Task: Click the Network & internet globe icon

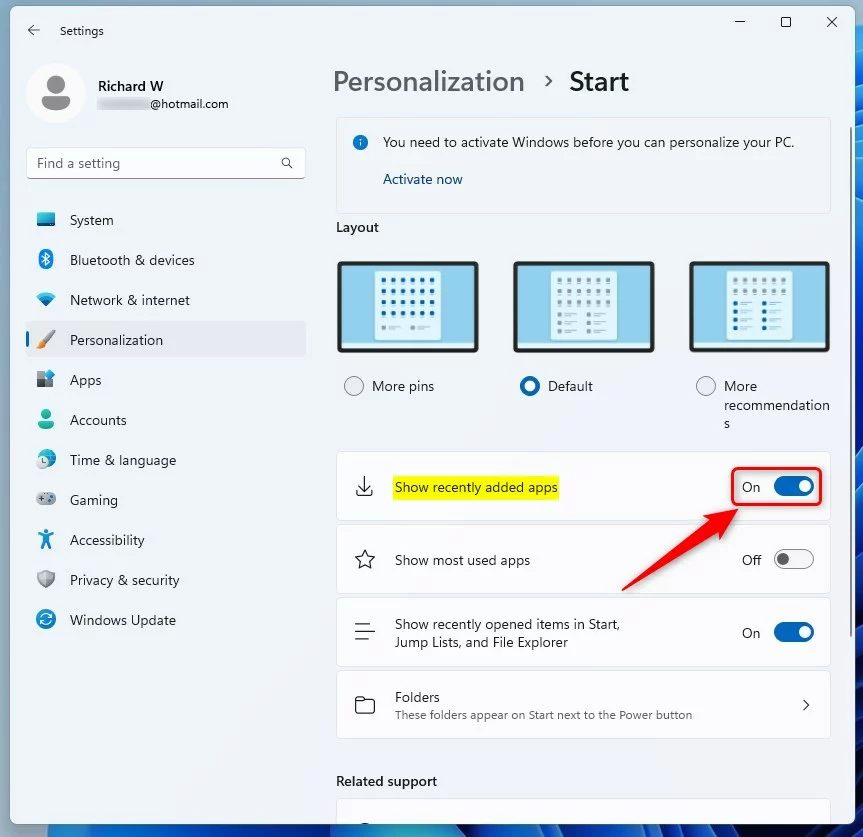Action: 45,300
